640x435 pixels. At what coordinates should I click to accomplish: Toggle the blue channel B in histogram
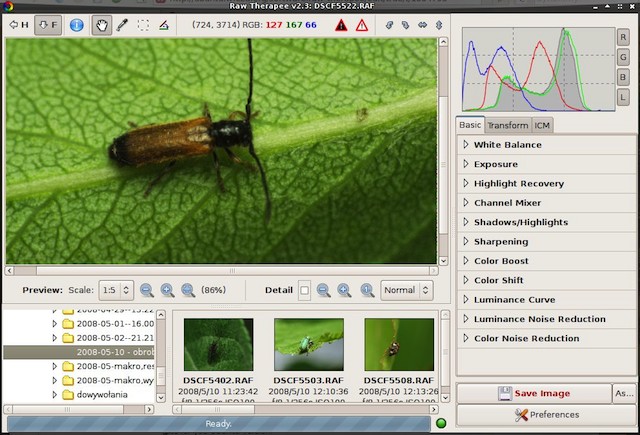(x=623, y=77)
